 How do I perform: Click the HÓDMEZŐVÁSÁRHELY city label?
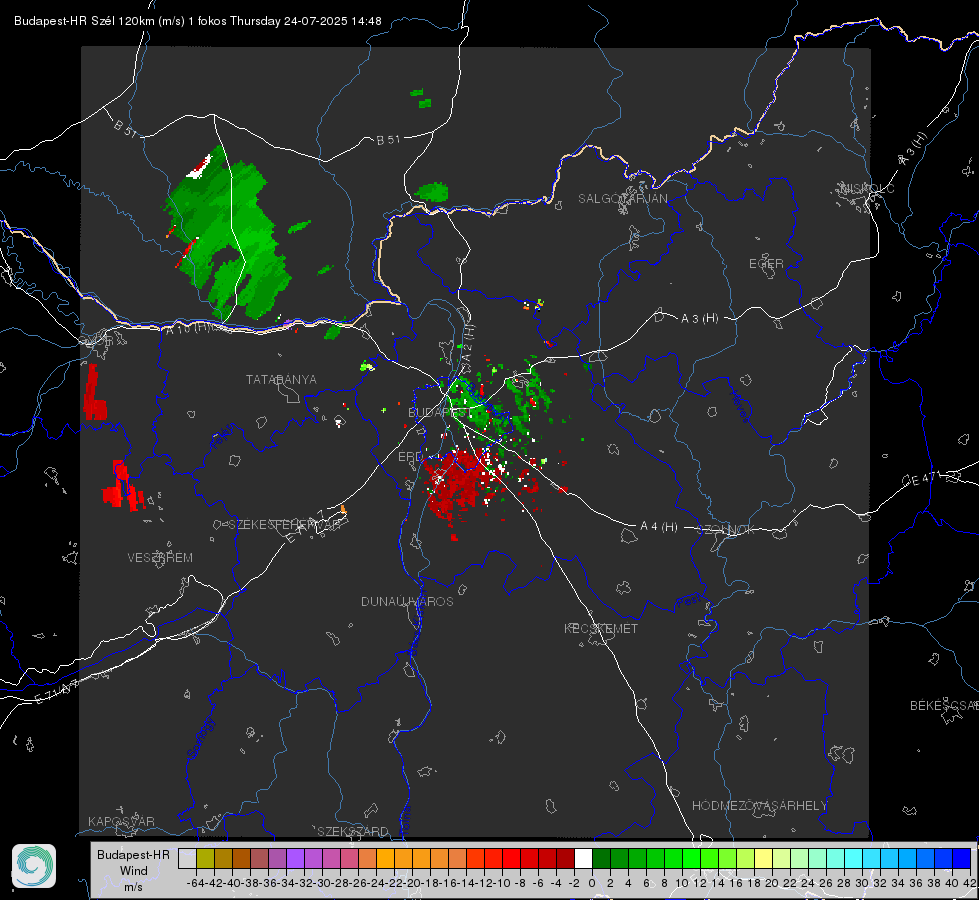(x=759, y=806)
